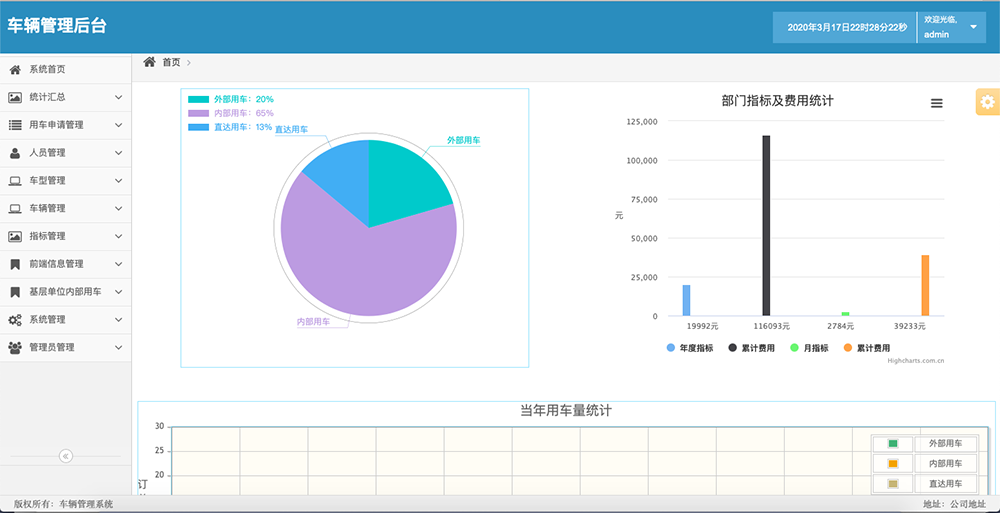Open the orange gear settings panel
This screenshot has height=513, width=1000.
click(988, 102)
